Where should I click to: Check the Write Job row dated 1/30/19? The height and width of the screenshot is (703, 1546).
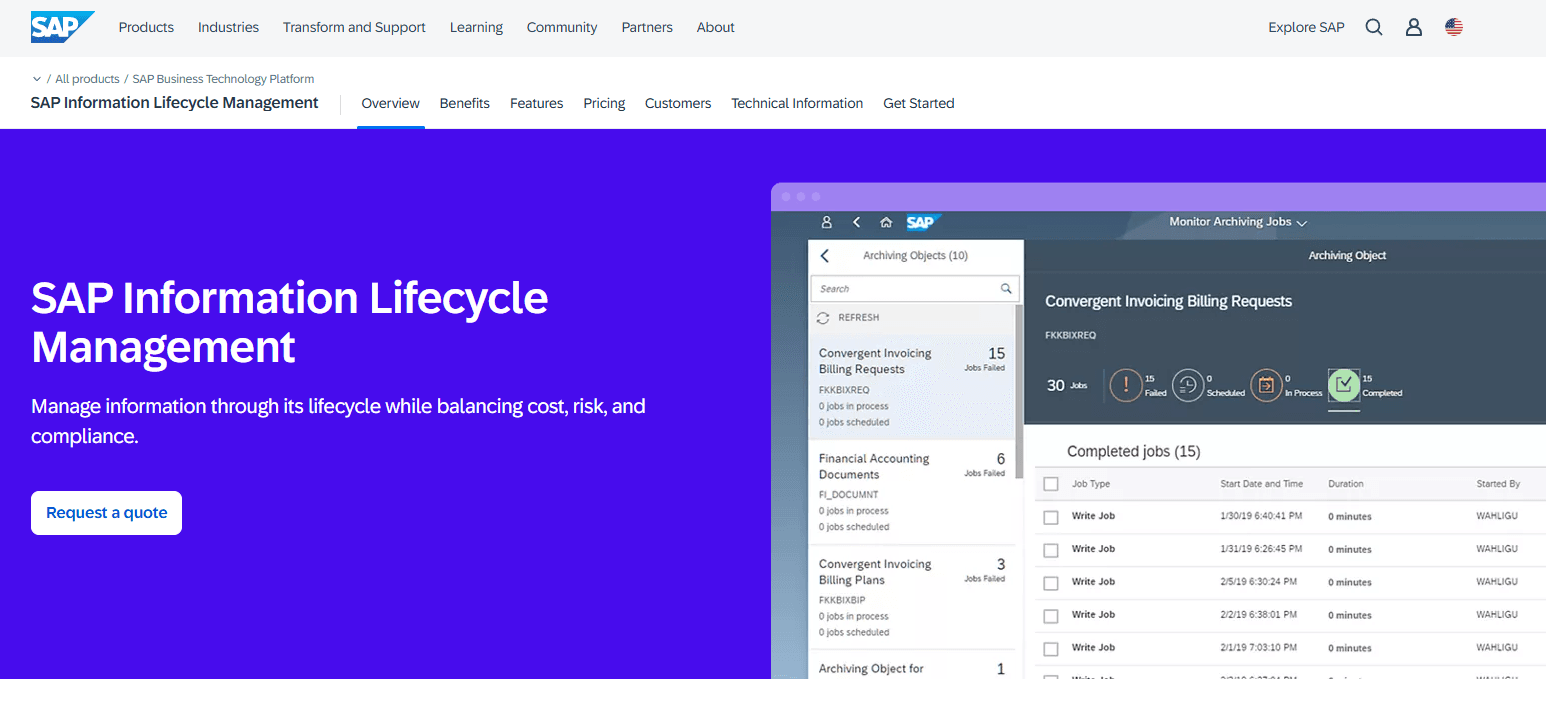pos(1051,517)
